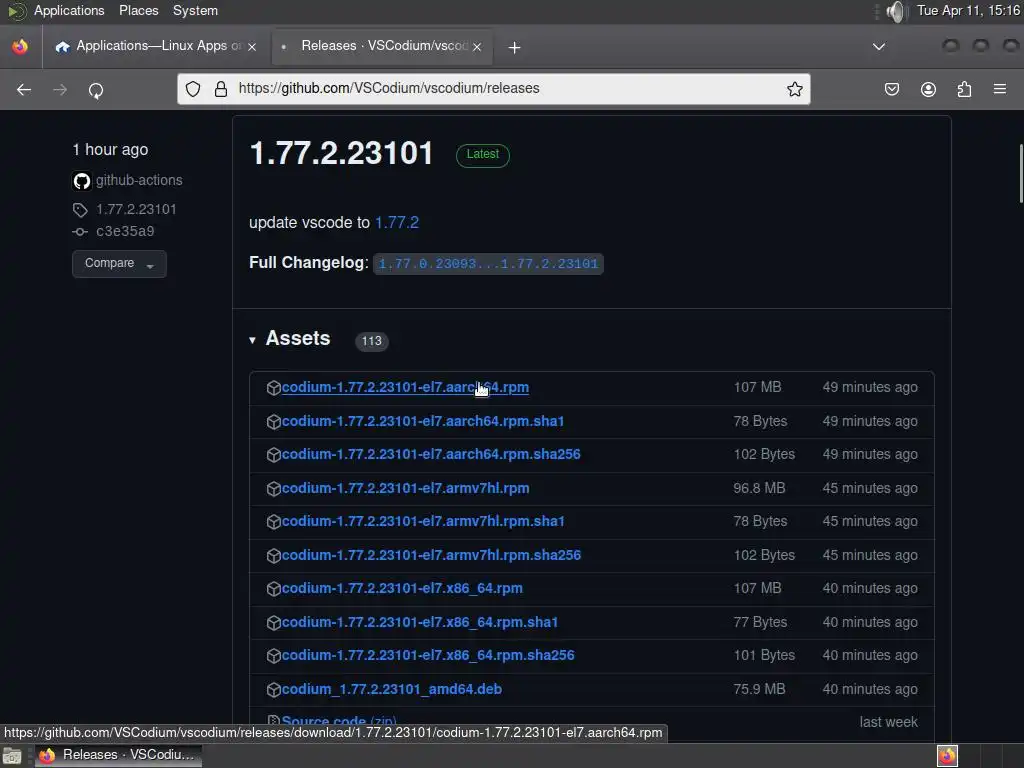Open el7.armv7hl.rpm.sha1 link
This screenshot has height=768, width=1024.
[x=423, y=522]
